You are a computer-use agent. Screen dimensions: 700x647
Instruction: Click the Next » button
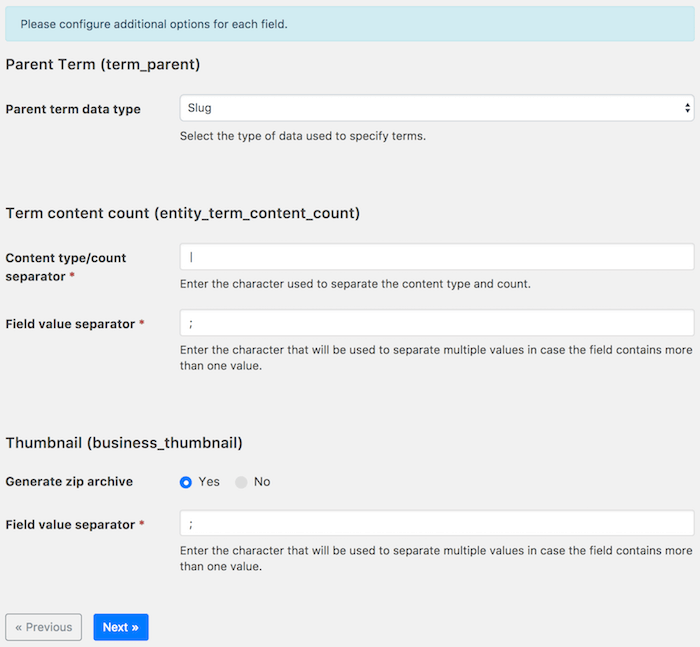tap(121, 627)
